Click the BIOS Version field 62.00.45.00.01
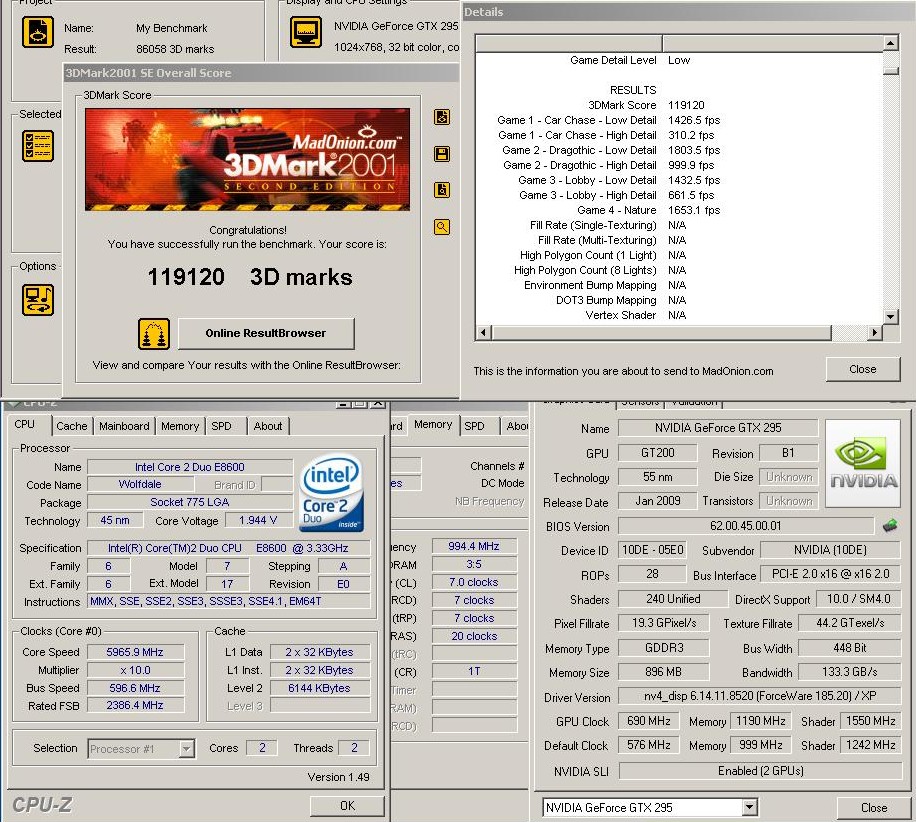Image resolution: width=916 pixels, height=822 pixels. click(746, 526)
